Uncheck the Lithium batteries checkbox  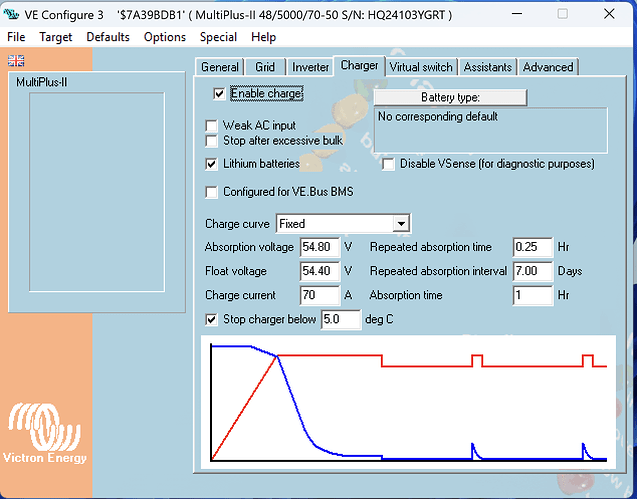[211, 164]
